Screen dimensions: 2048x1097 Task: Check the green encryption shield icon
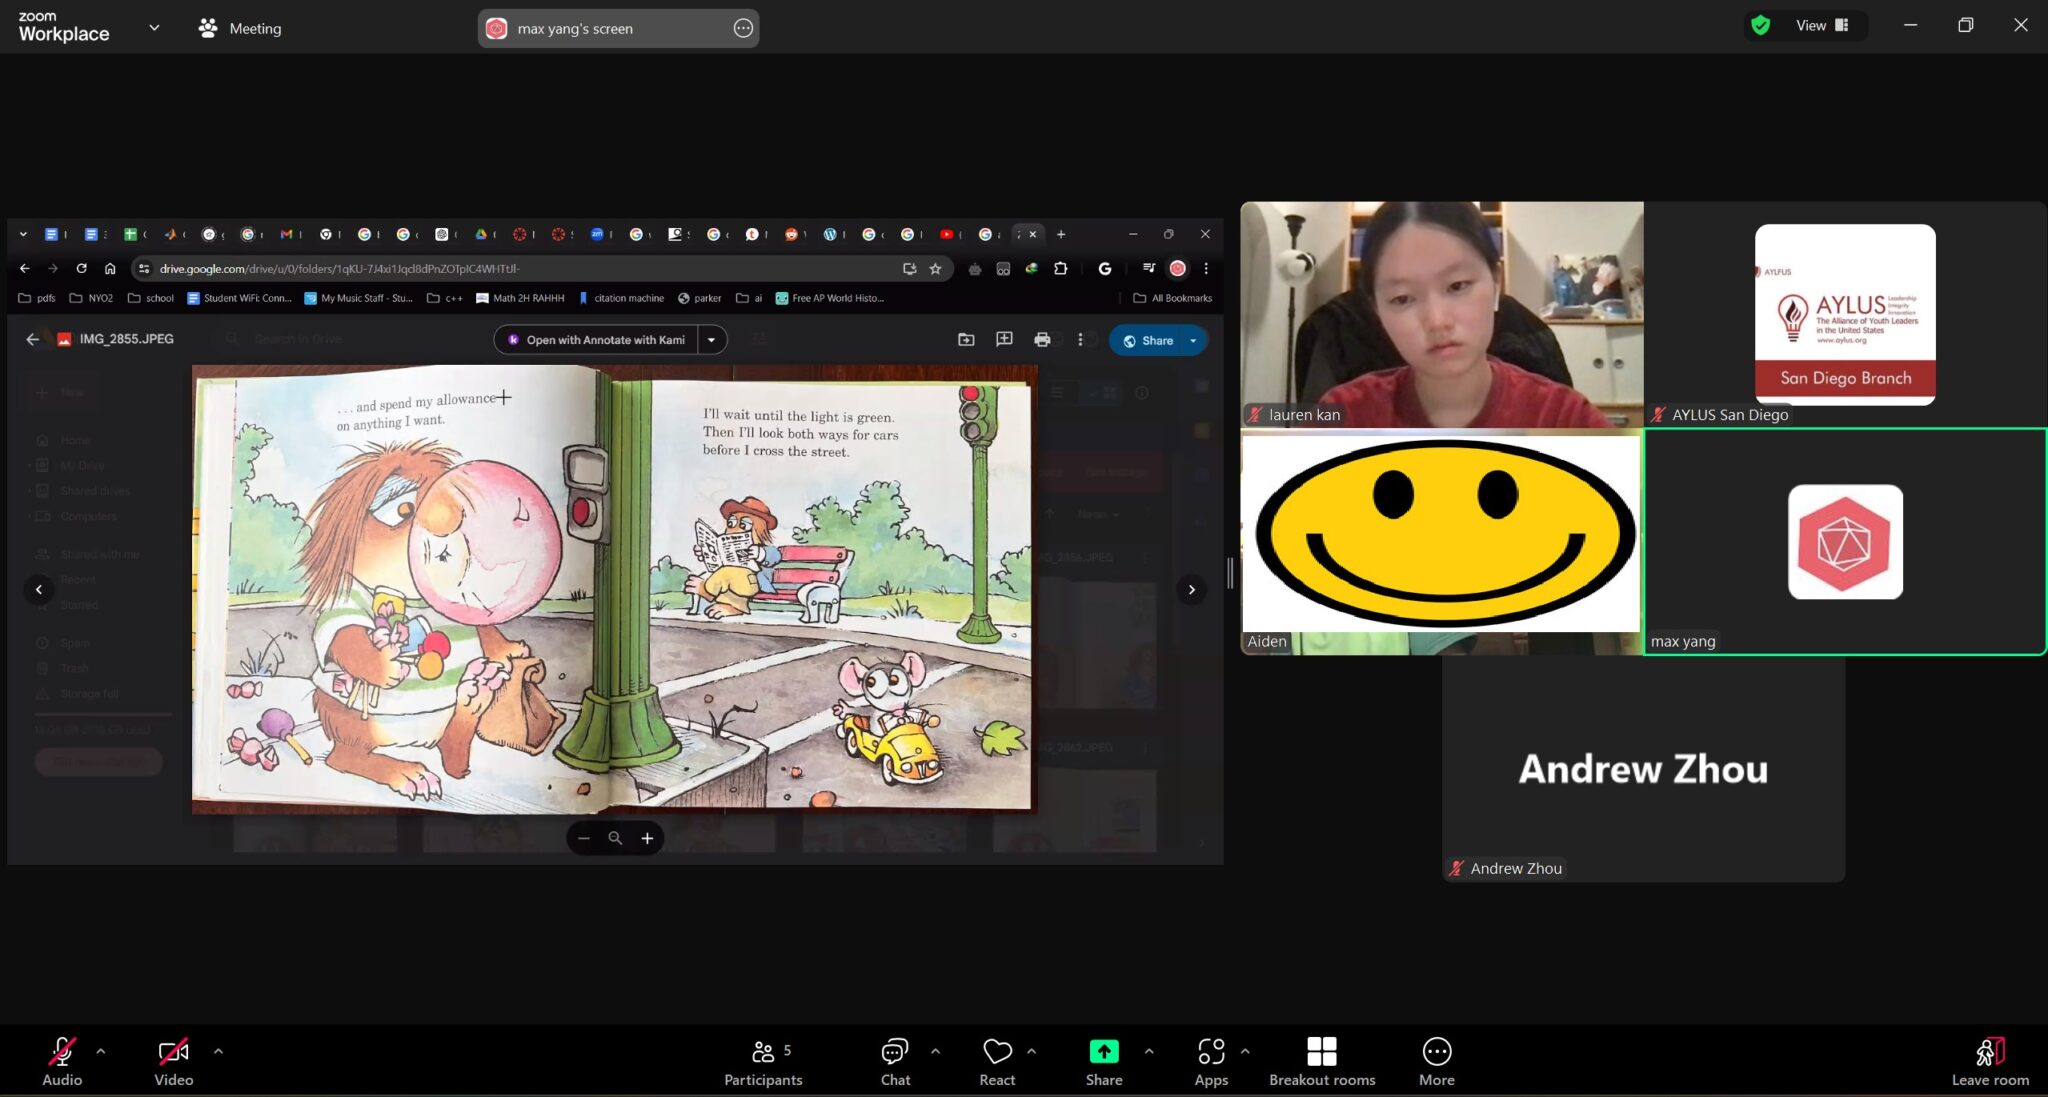[1761, 26]
